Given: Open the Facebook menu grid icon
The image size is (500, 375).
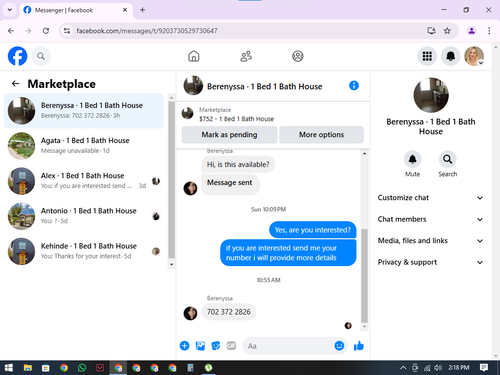Looking at the screenshot, I should pos(427,56).
